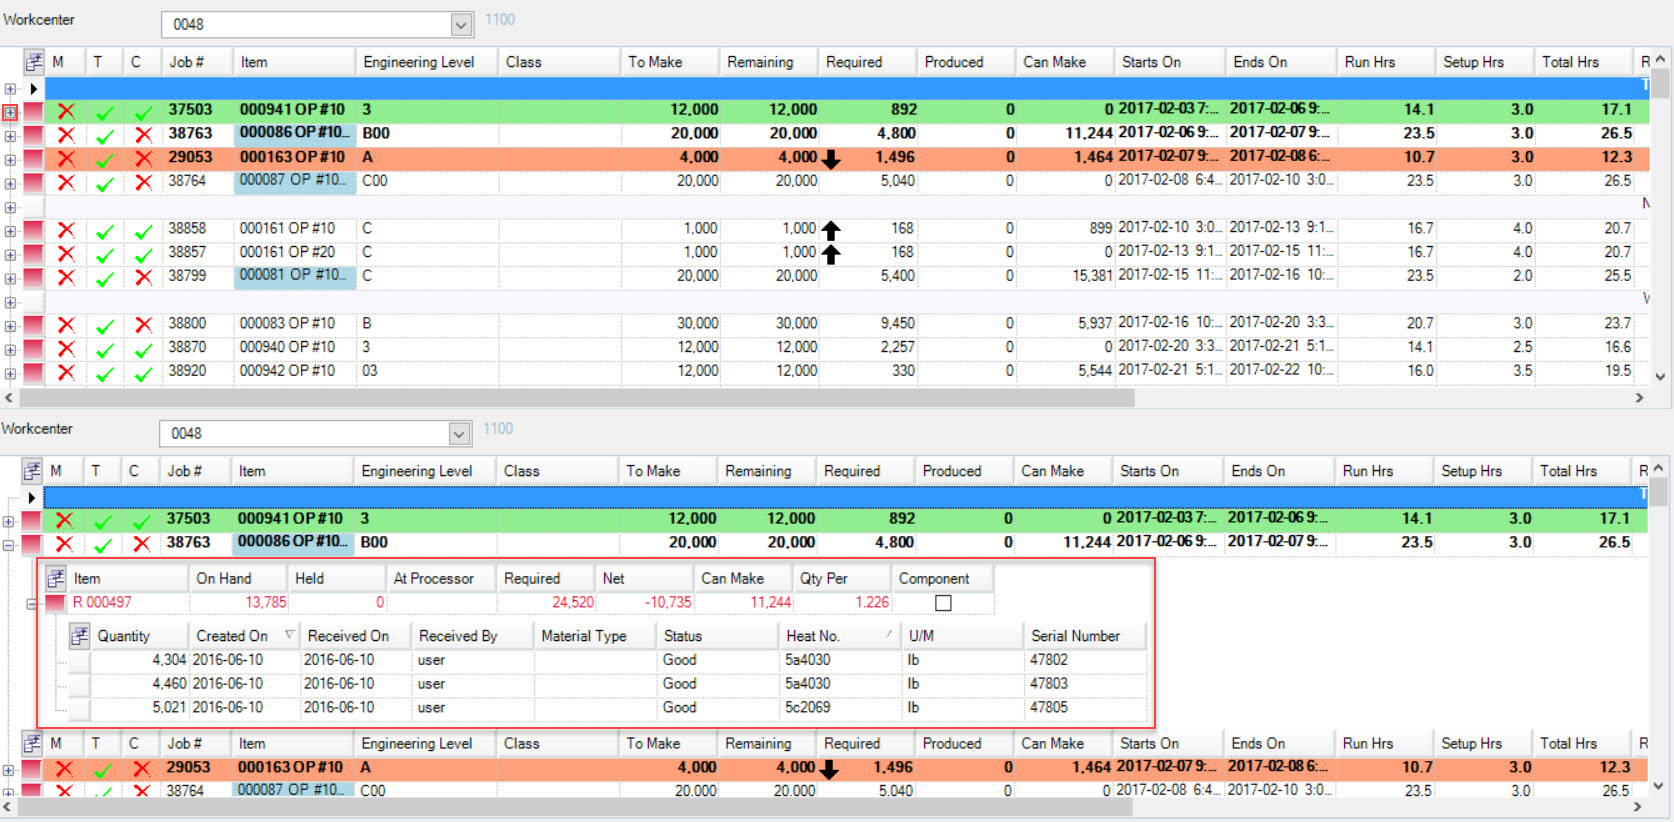This screenshot has height=822, width=1674.
Task: Open the top Workcenter 0048 dropdown
Action: 461,24
